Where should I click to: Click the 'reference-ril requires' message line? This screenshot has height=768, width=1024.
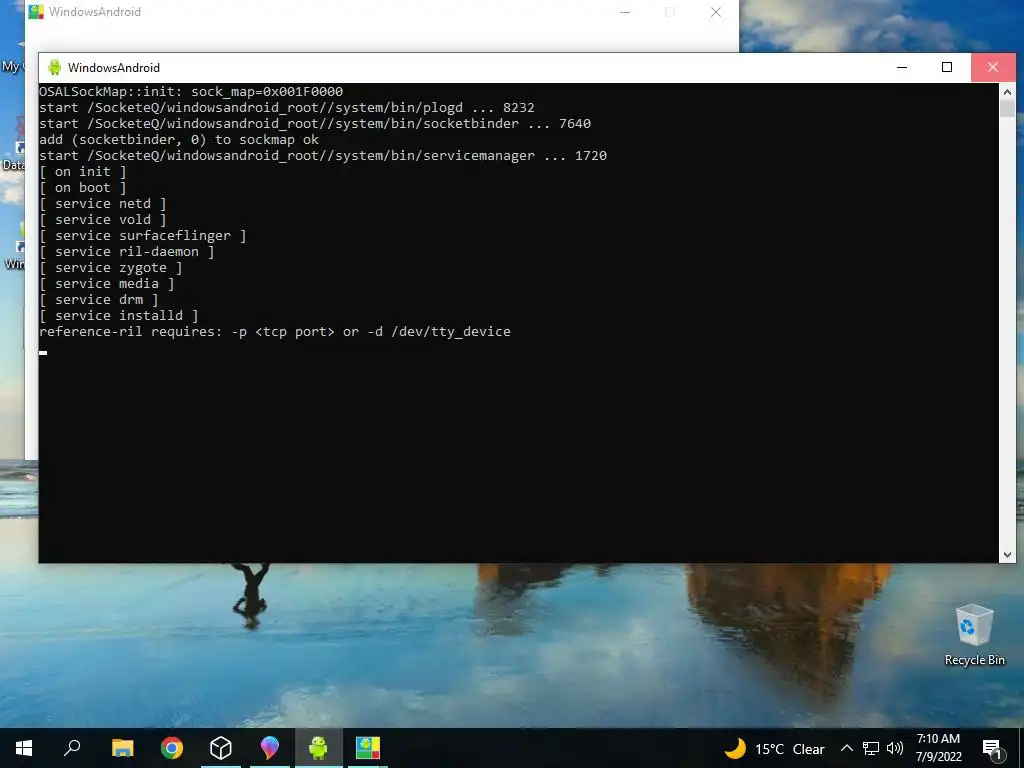pyautogui.click(x=275, y=332)
